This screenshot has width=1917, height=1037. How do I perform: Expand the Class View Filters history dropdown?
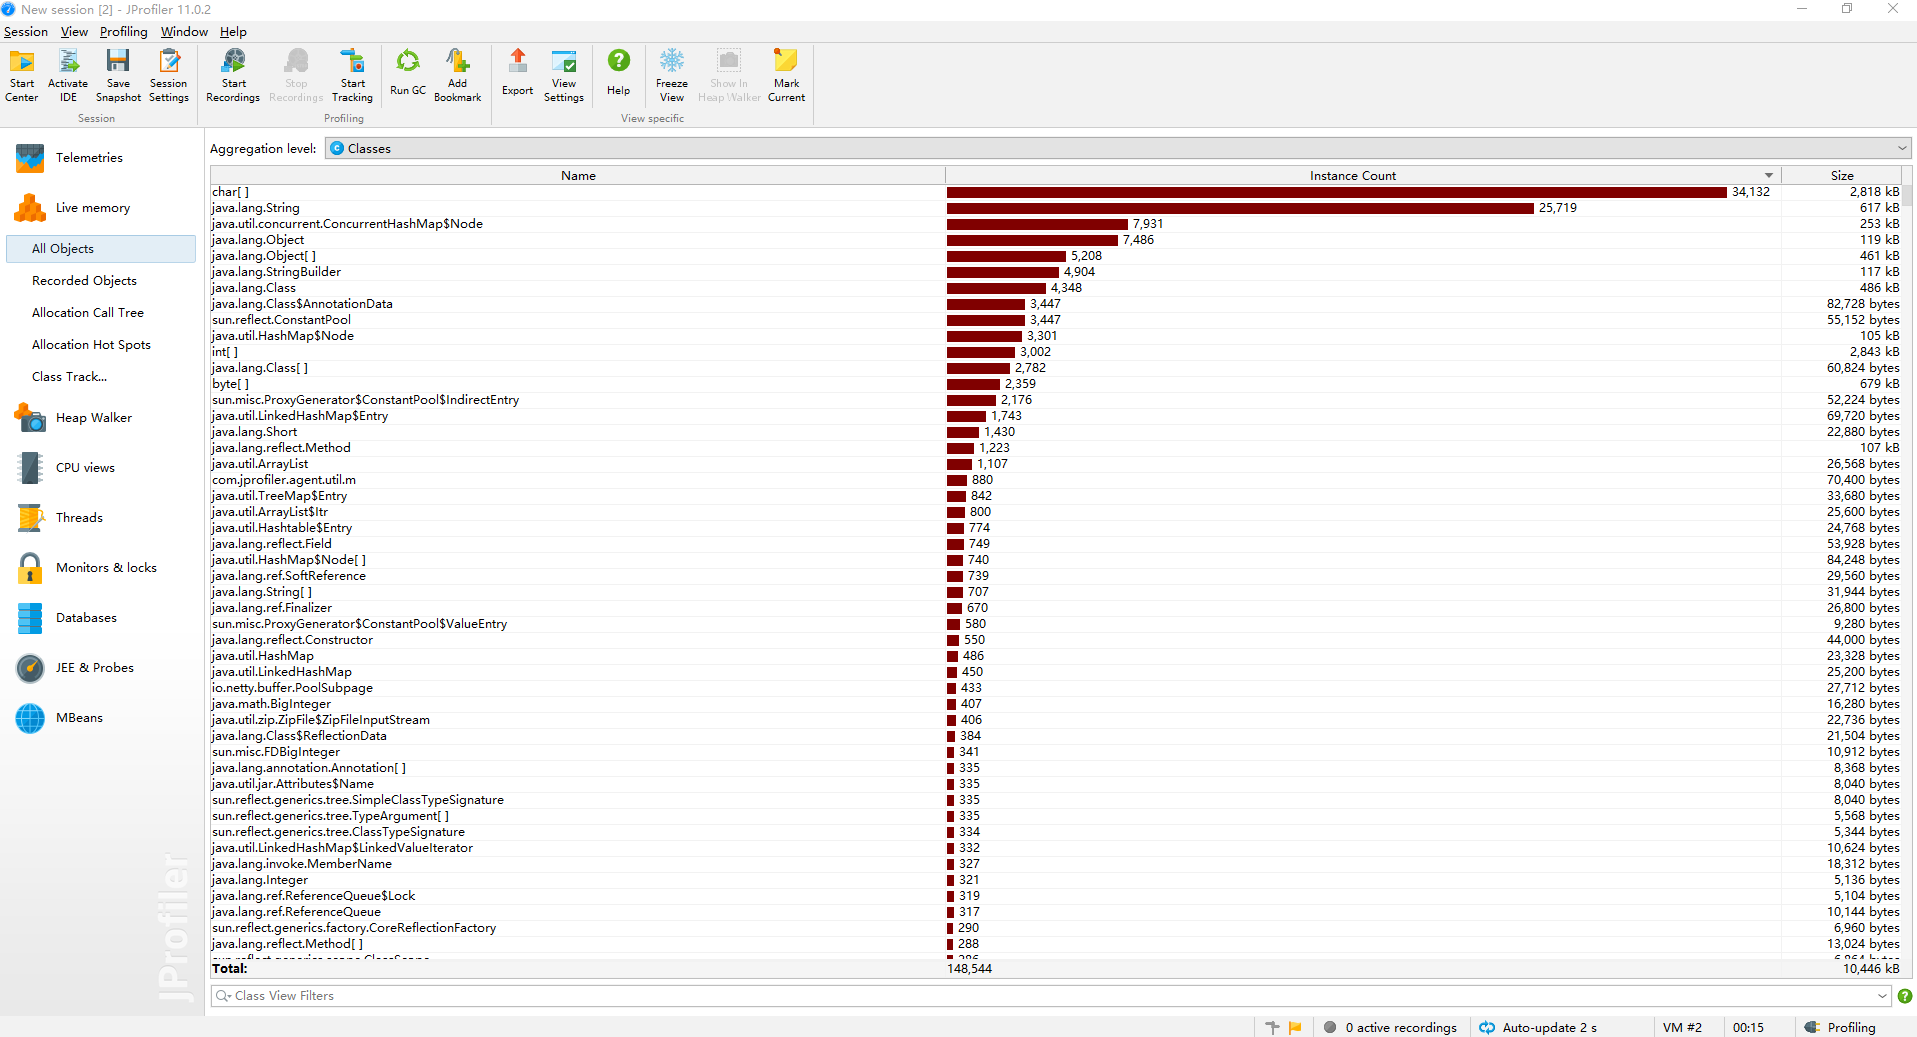pyautogui.click(x=1882, y=996)
